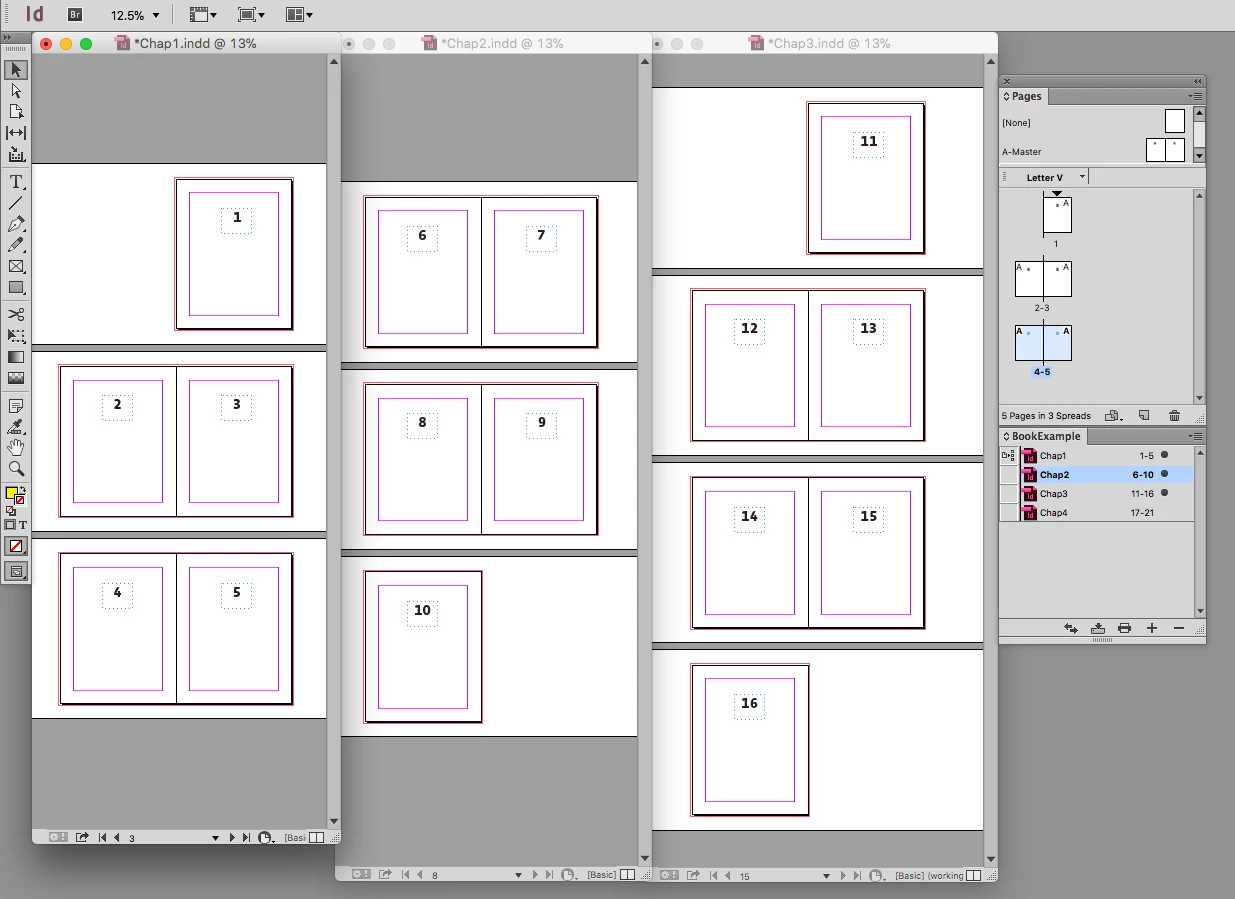The image size is (1235, 899).
Task: Save the book with Book panel icon
Action: pos(1098,628)
